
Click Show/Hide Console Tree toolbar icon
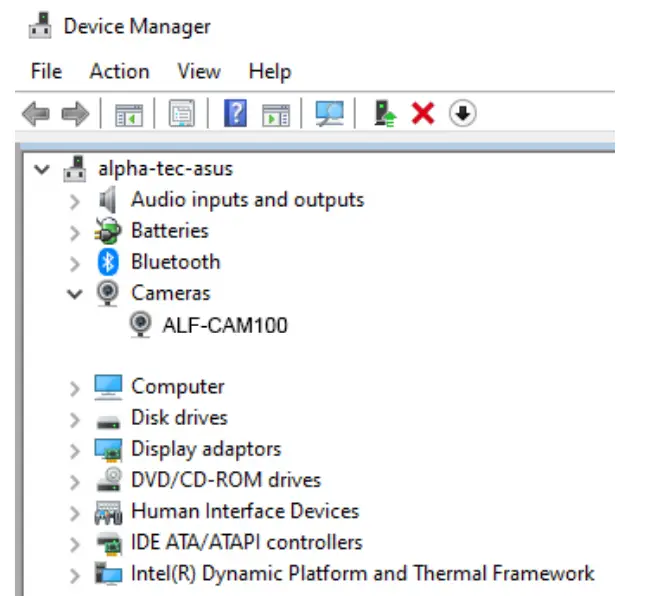tap(129, 115)
